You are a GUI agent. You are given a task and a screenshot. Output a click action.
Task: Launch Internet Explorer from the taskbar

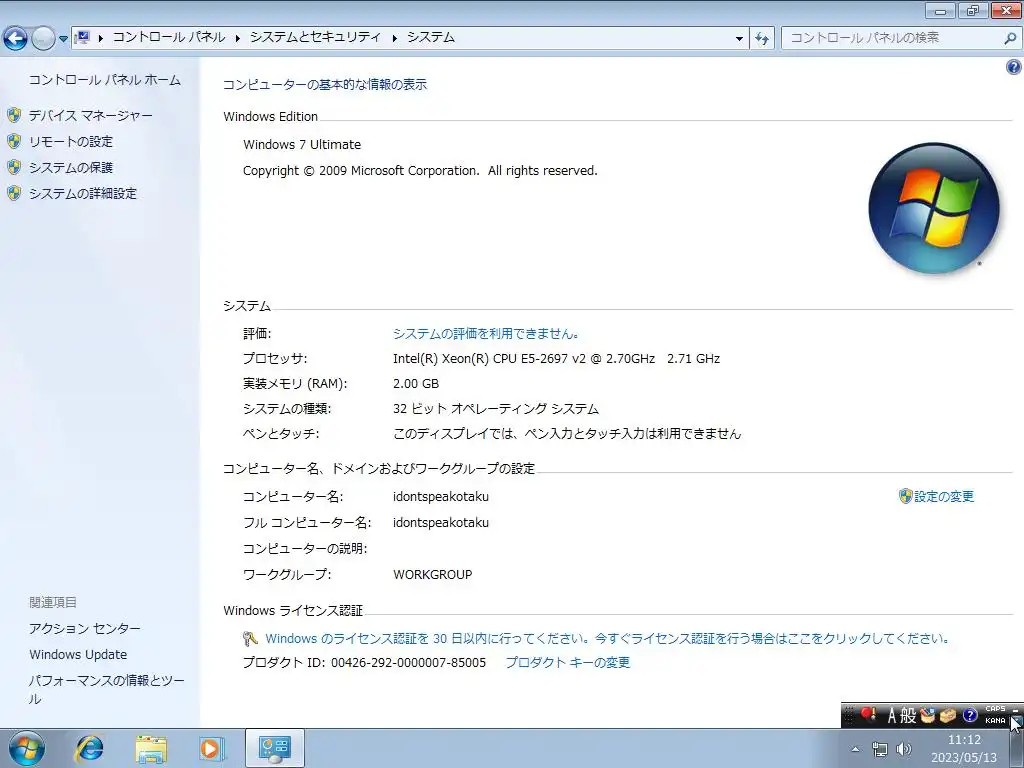(89, 748)
